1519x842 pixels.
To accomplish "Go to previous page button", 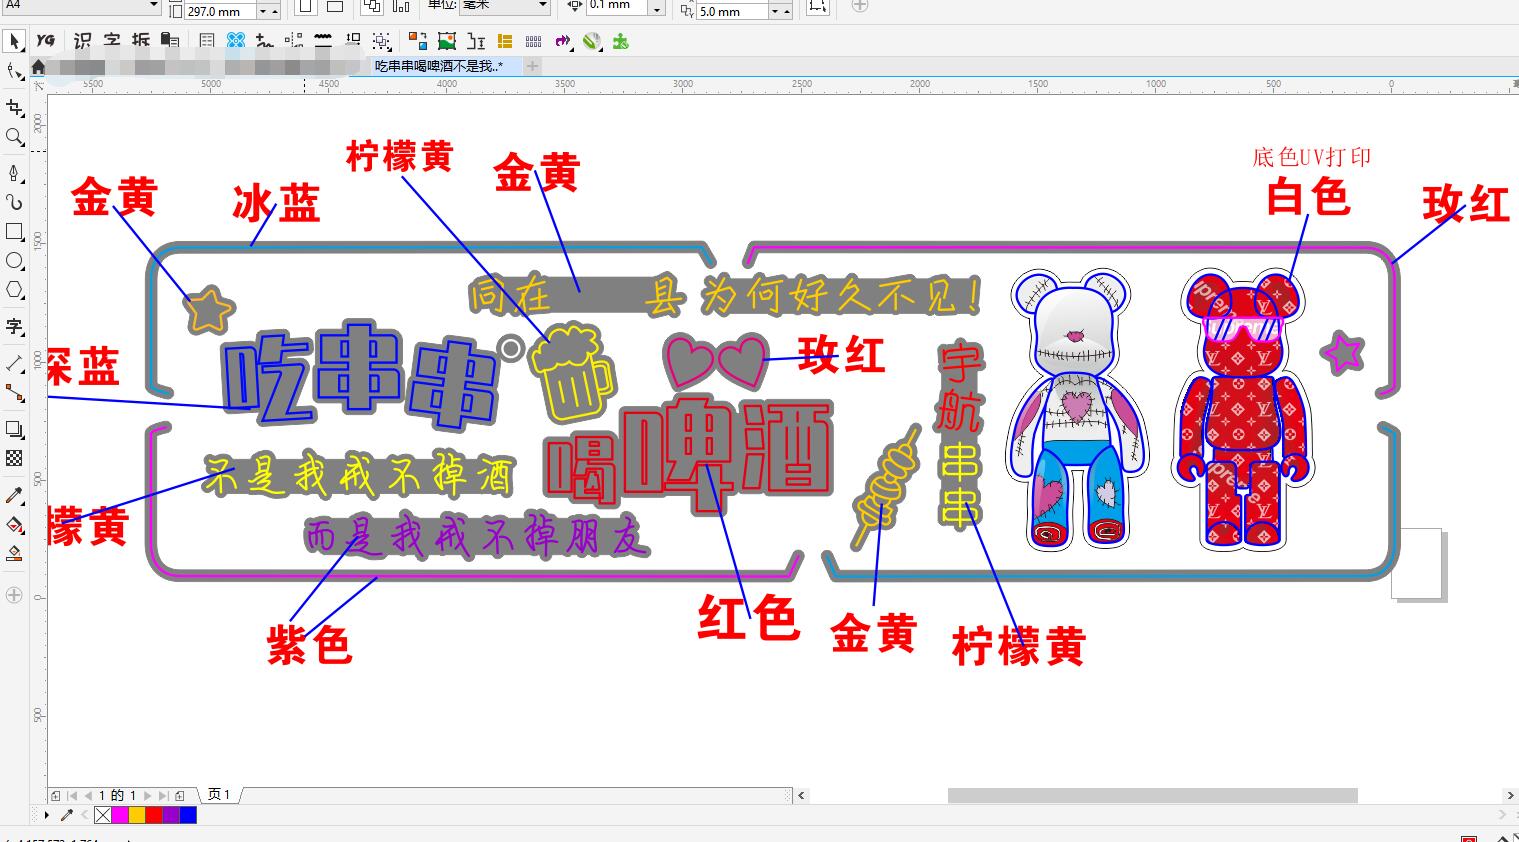I will pos(88,796).
